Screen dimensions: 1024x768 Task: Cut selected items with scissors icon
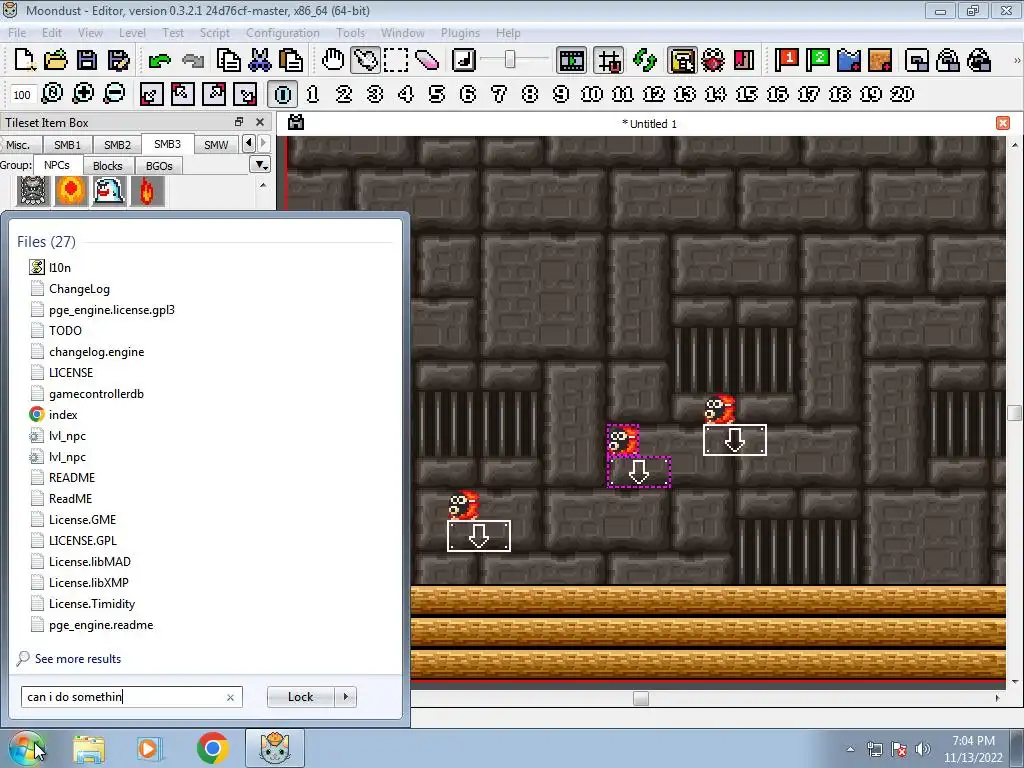[259, 60]
